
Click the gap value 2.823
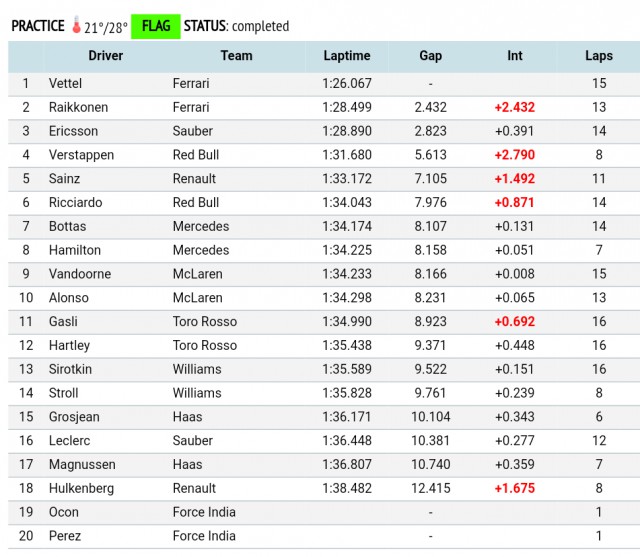pos(431,131)
